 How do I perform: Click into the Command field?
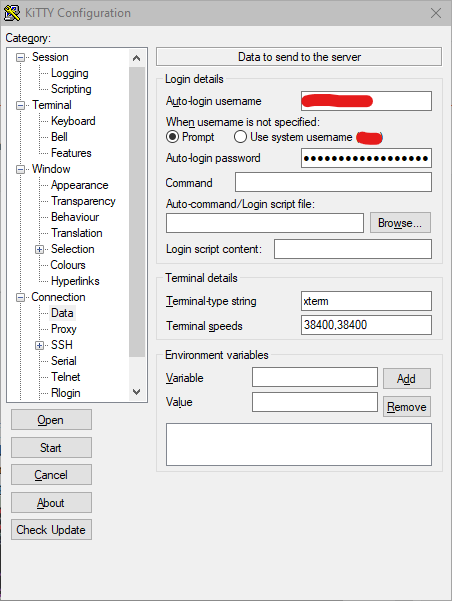pyautogui.click(x=333, y=182)
